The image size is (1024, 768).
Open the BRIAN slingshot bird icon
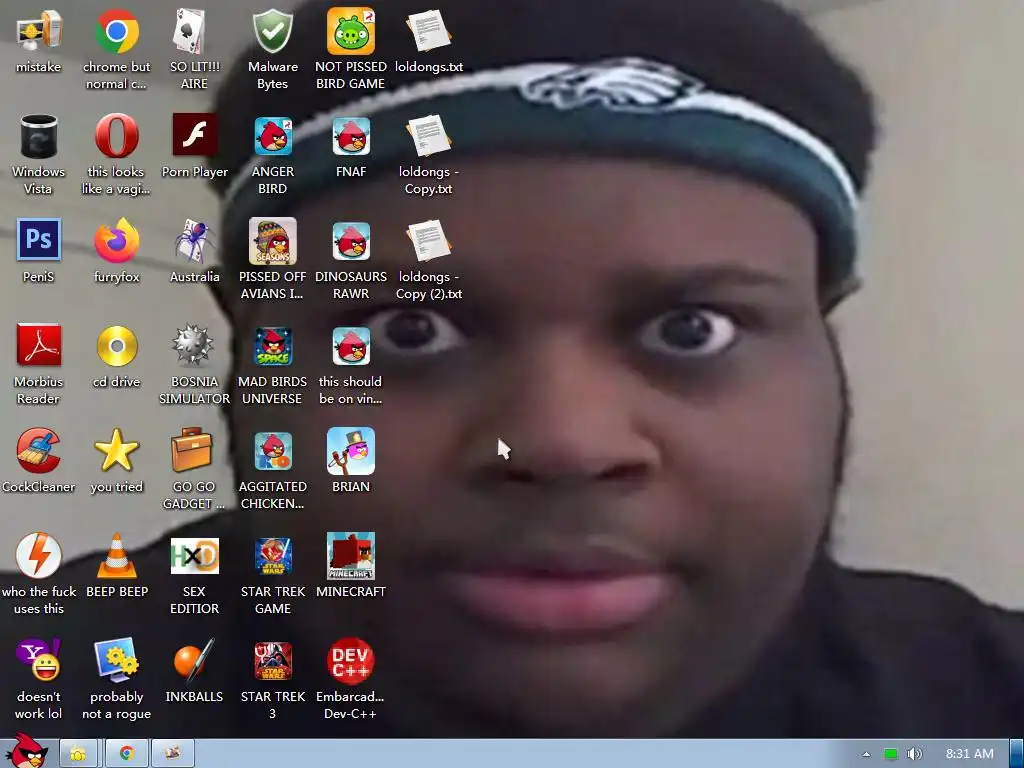tap(351, 451)
